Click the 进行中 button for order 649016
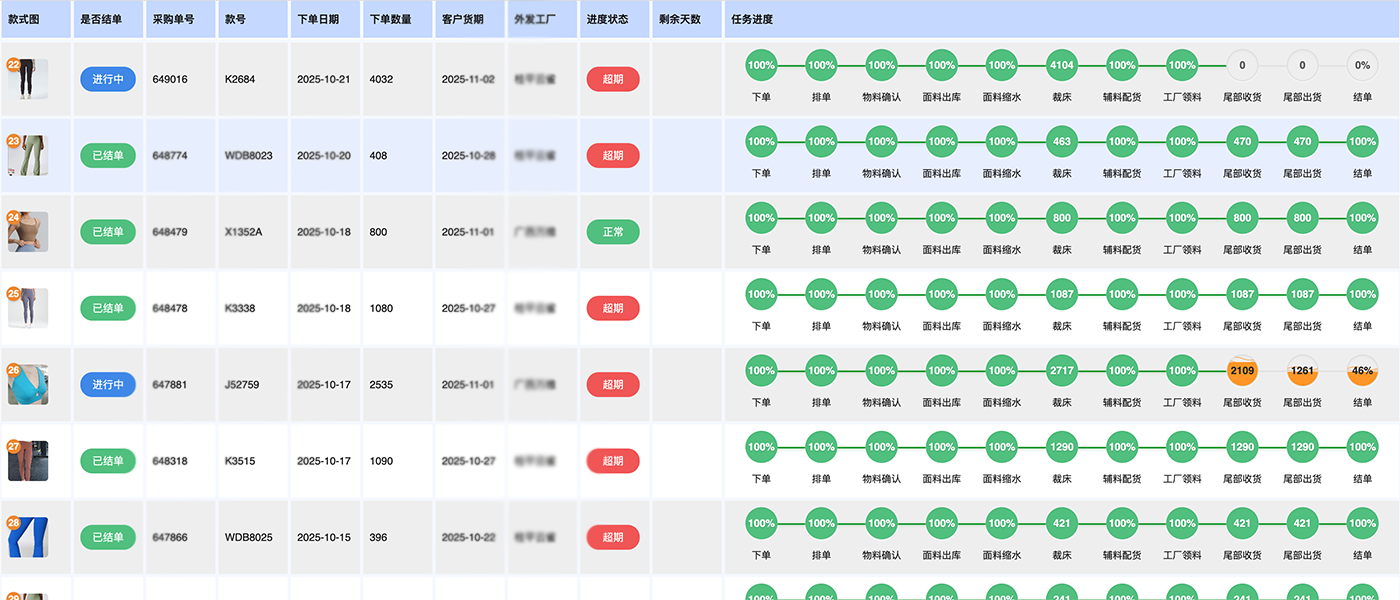Screen dimensions: 1400x600 coord(107,79)
